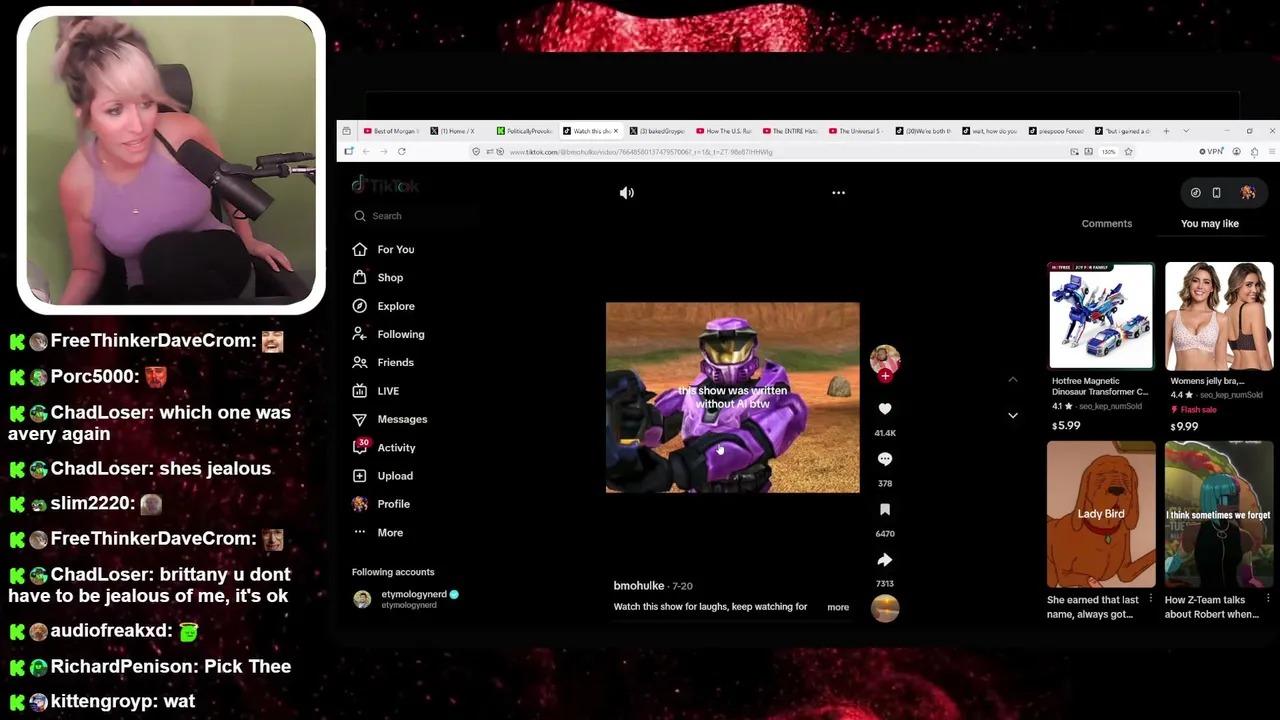1280x720 pixels.
Task: Share the video using the arrow icon
Action: point(885,560)
